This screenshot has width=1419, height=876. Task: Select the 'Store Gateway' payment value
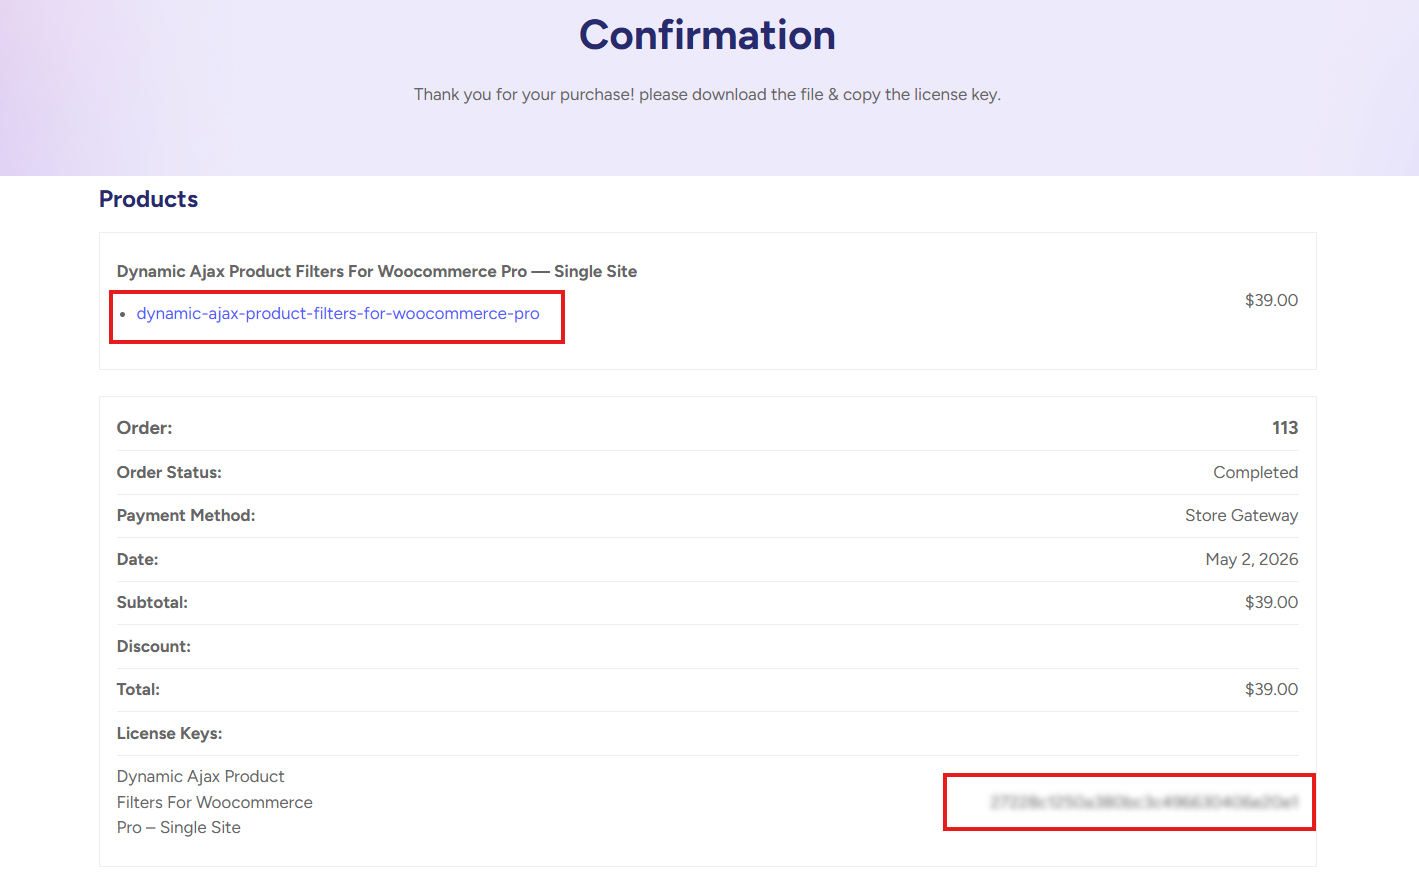coord(1242,516)
